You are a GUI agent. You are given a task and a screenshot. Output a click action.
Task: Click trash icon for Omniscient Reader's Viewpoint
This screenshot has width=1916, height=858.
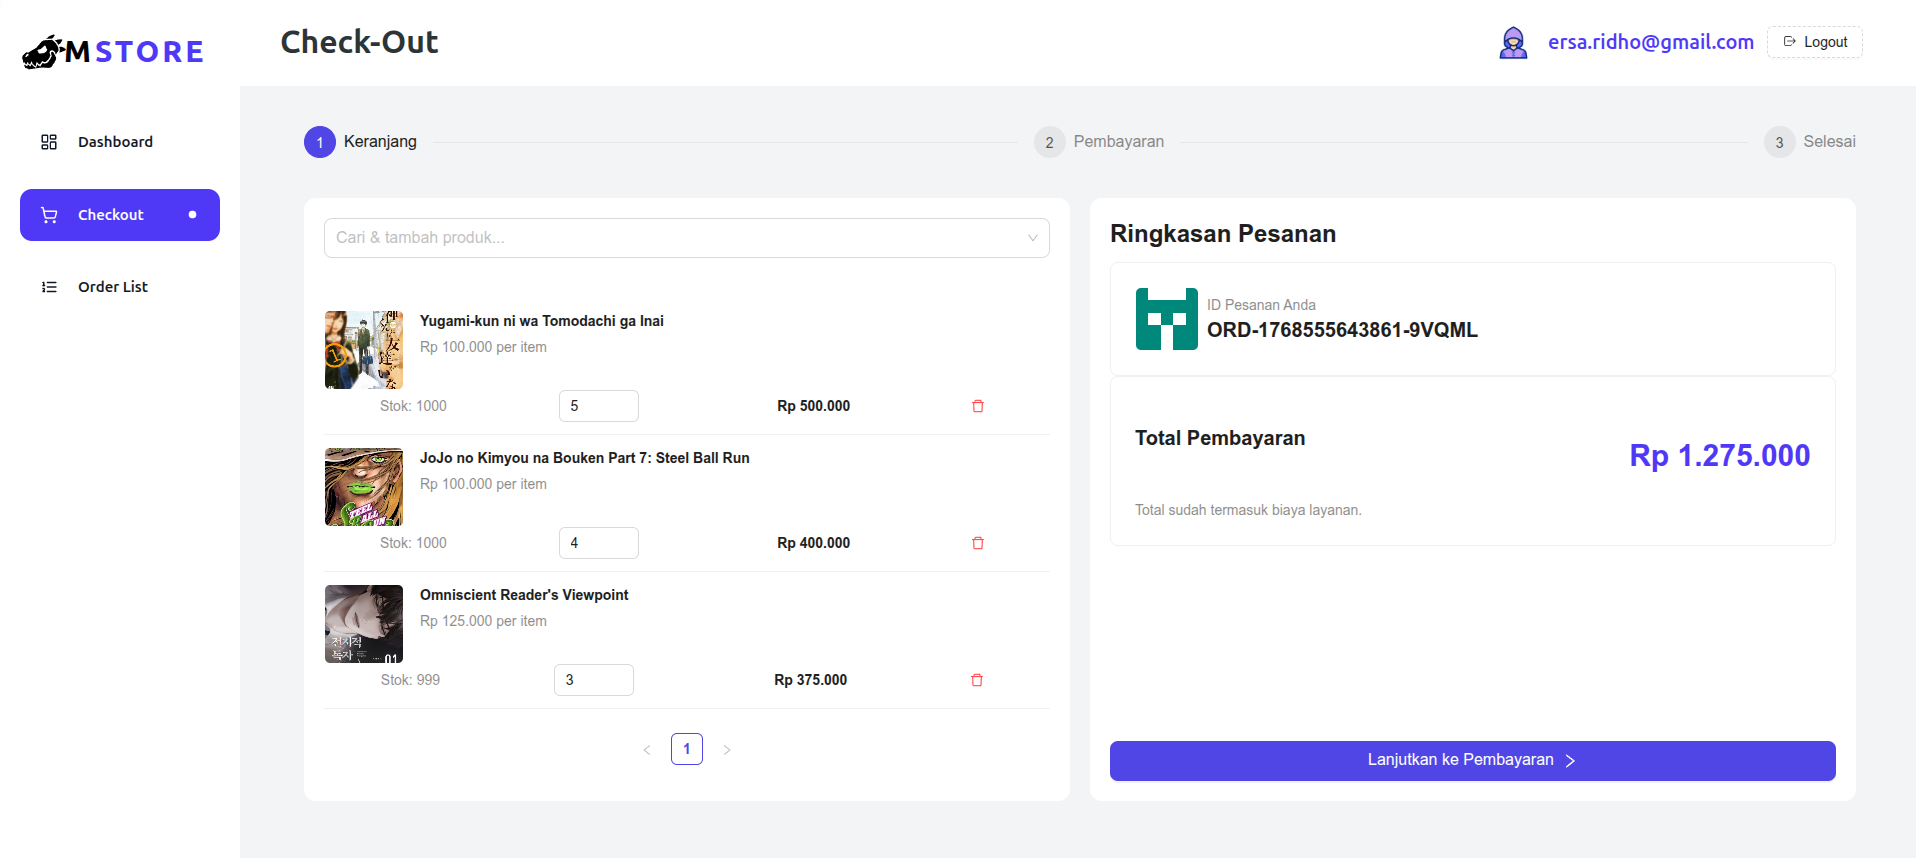977,680
